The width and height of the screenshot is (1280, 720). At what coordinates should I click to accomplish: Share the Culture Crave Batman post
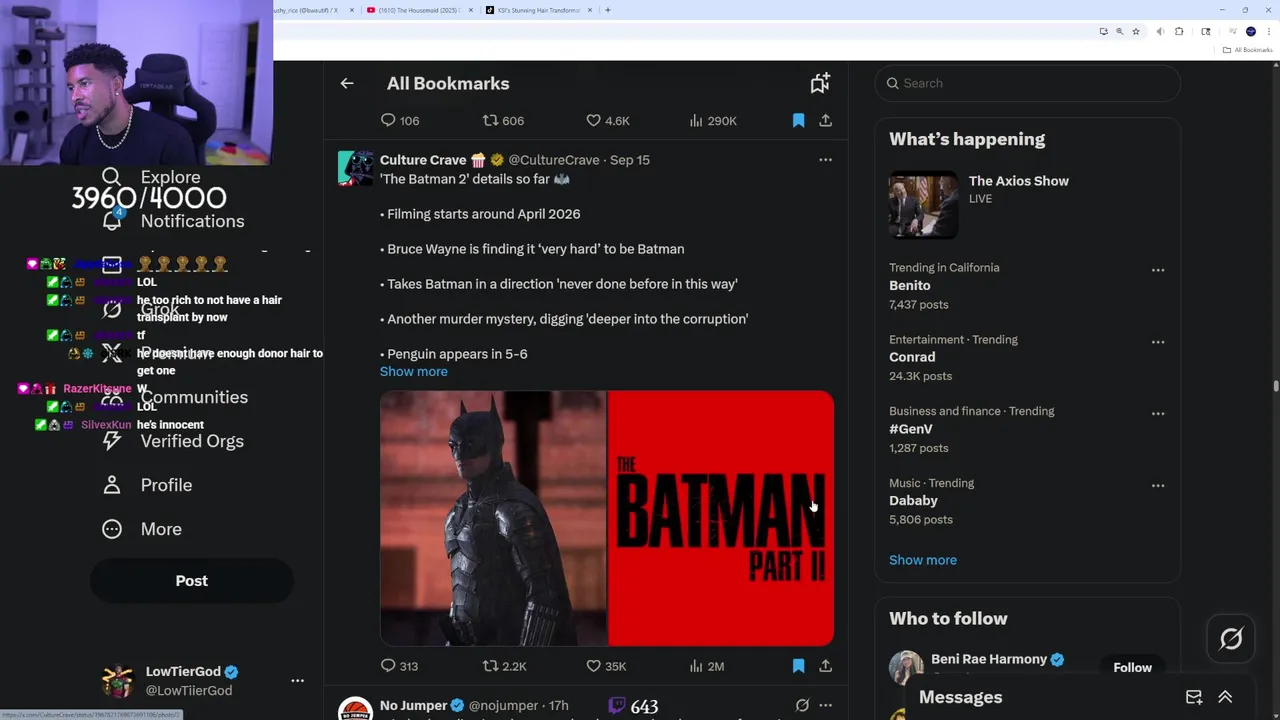click(825, 666)
